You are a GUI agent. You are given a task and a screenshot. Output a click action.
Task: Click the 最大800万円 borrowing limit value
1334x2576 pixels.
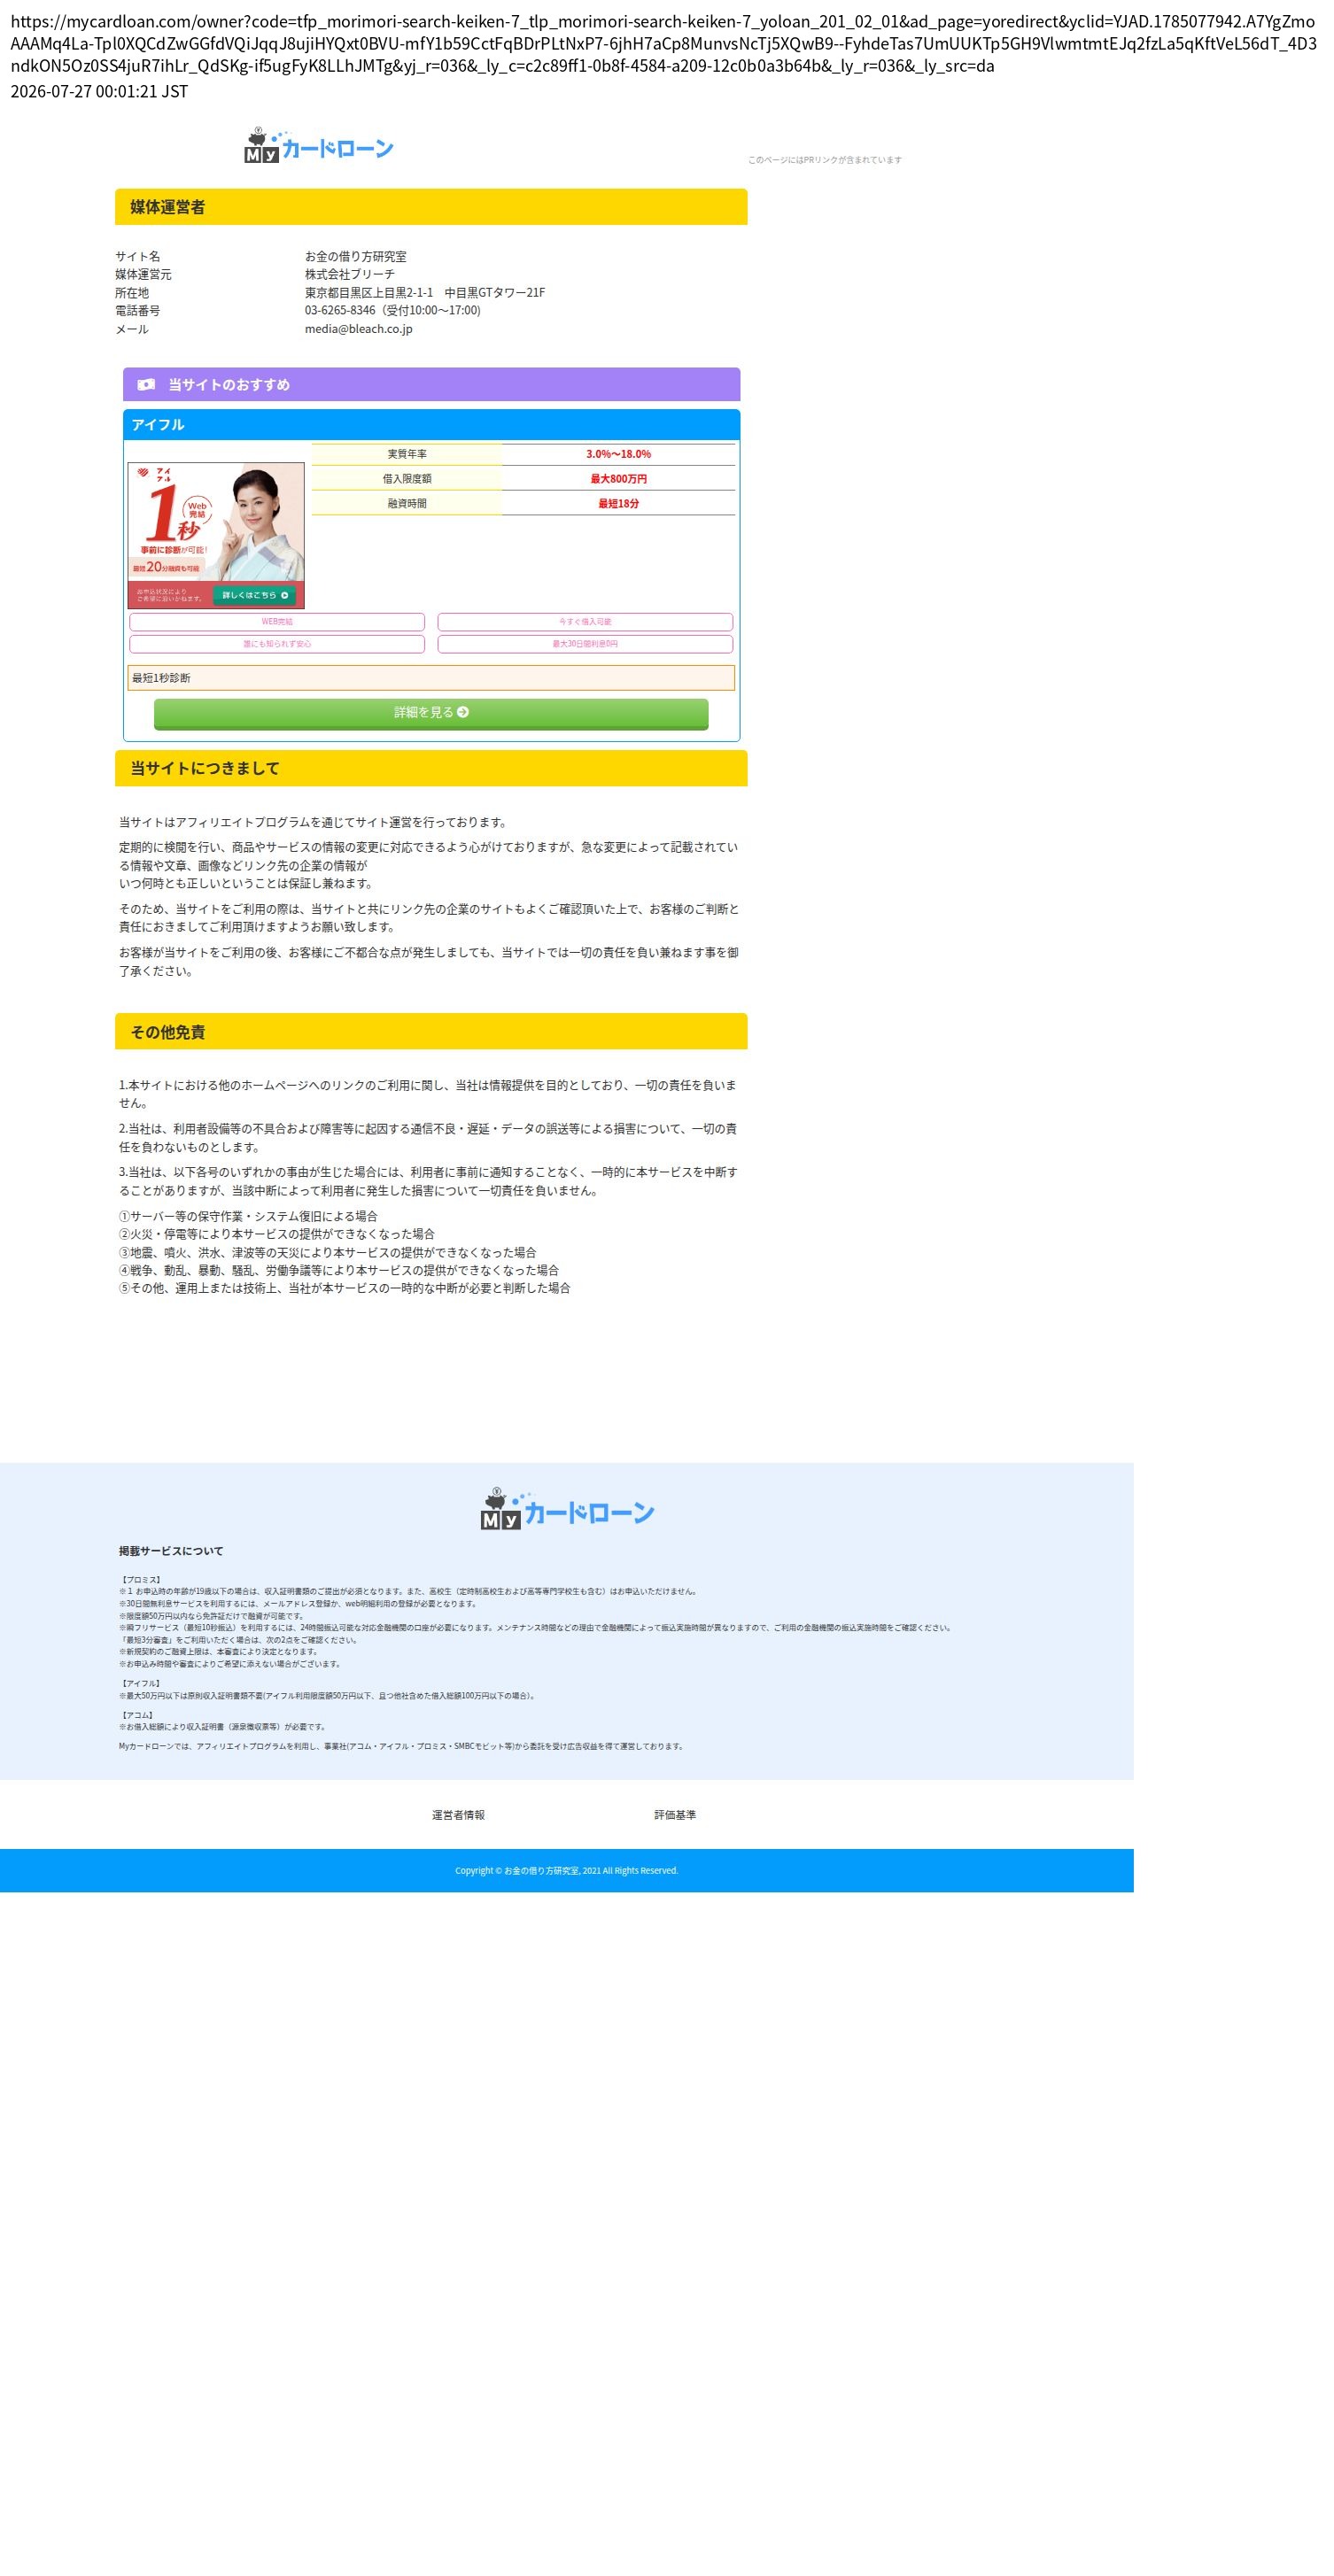(x=618, y=479)
